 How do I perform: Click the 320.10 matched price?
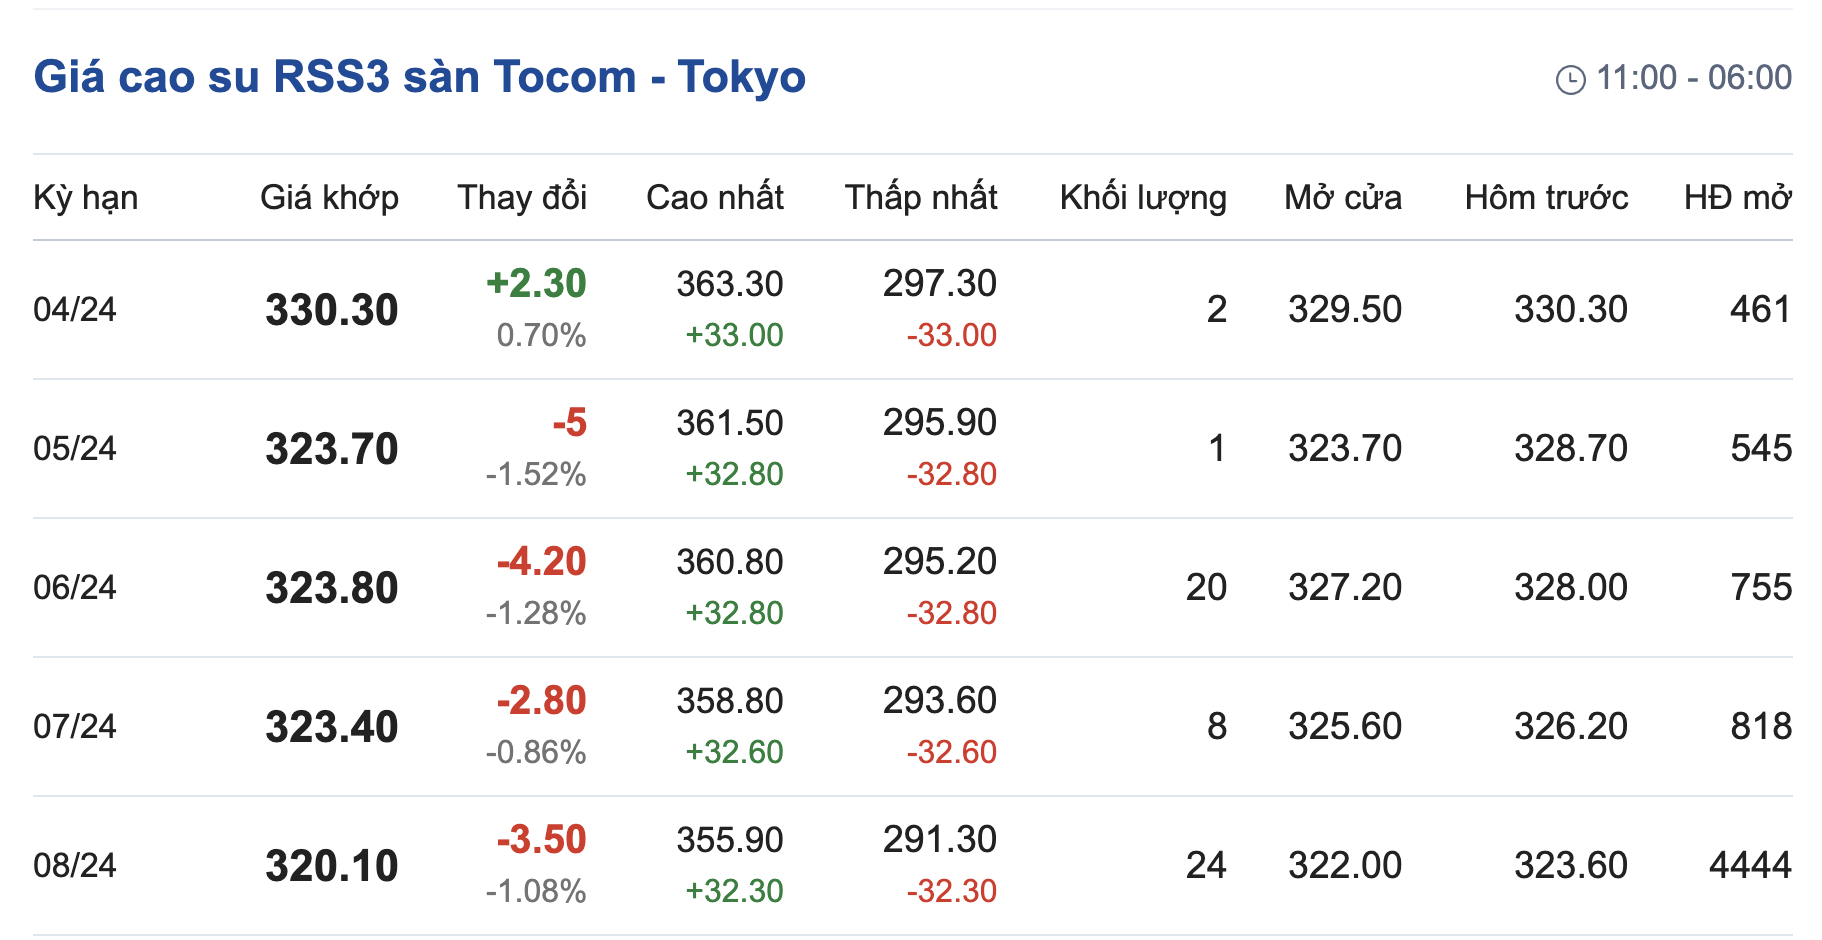click(332, 866)
